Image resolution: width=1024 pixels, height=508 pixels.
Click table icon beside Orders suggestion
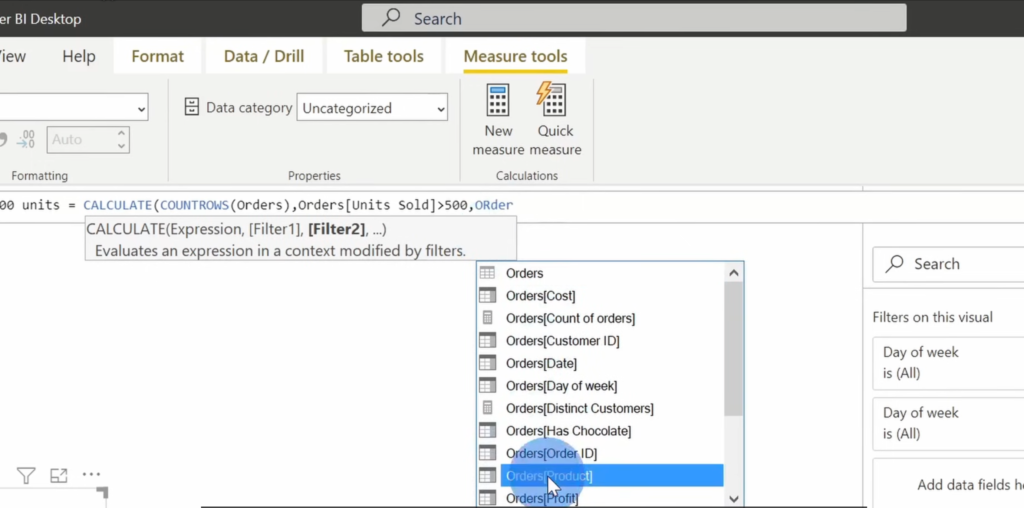click(x=487, y=273)
